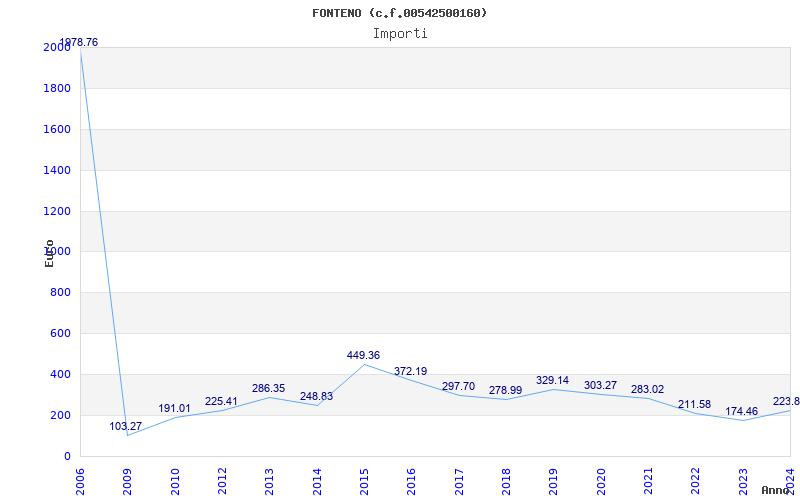The image size is (800, 500).
Task: Click the x-axis year 2014
Action: pyautogui.click(x=317, y=481)
